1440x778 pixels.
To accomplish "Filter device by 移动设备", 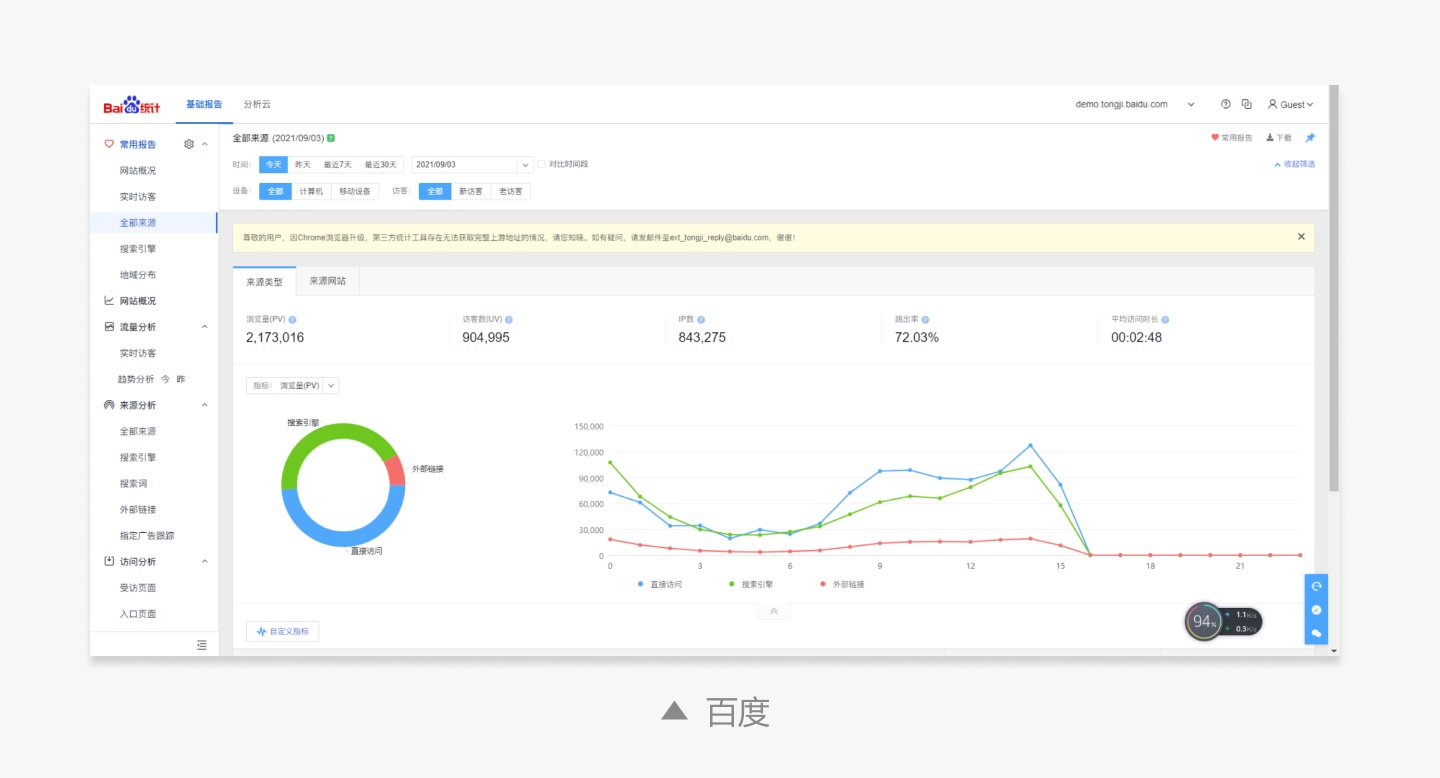I will (355, 191).
